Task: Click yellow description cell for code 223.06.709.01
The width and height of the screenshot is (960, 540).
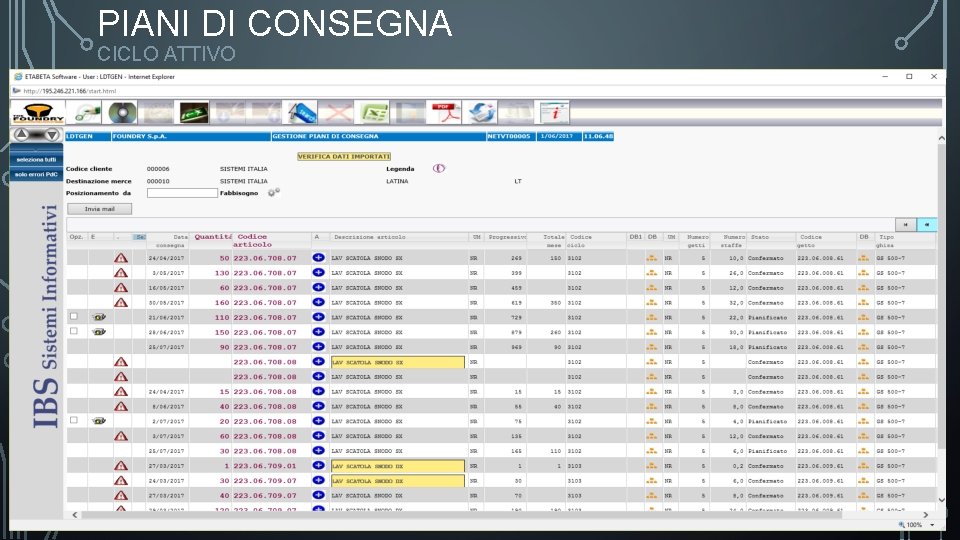Action: click(x=398, y=466)
